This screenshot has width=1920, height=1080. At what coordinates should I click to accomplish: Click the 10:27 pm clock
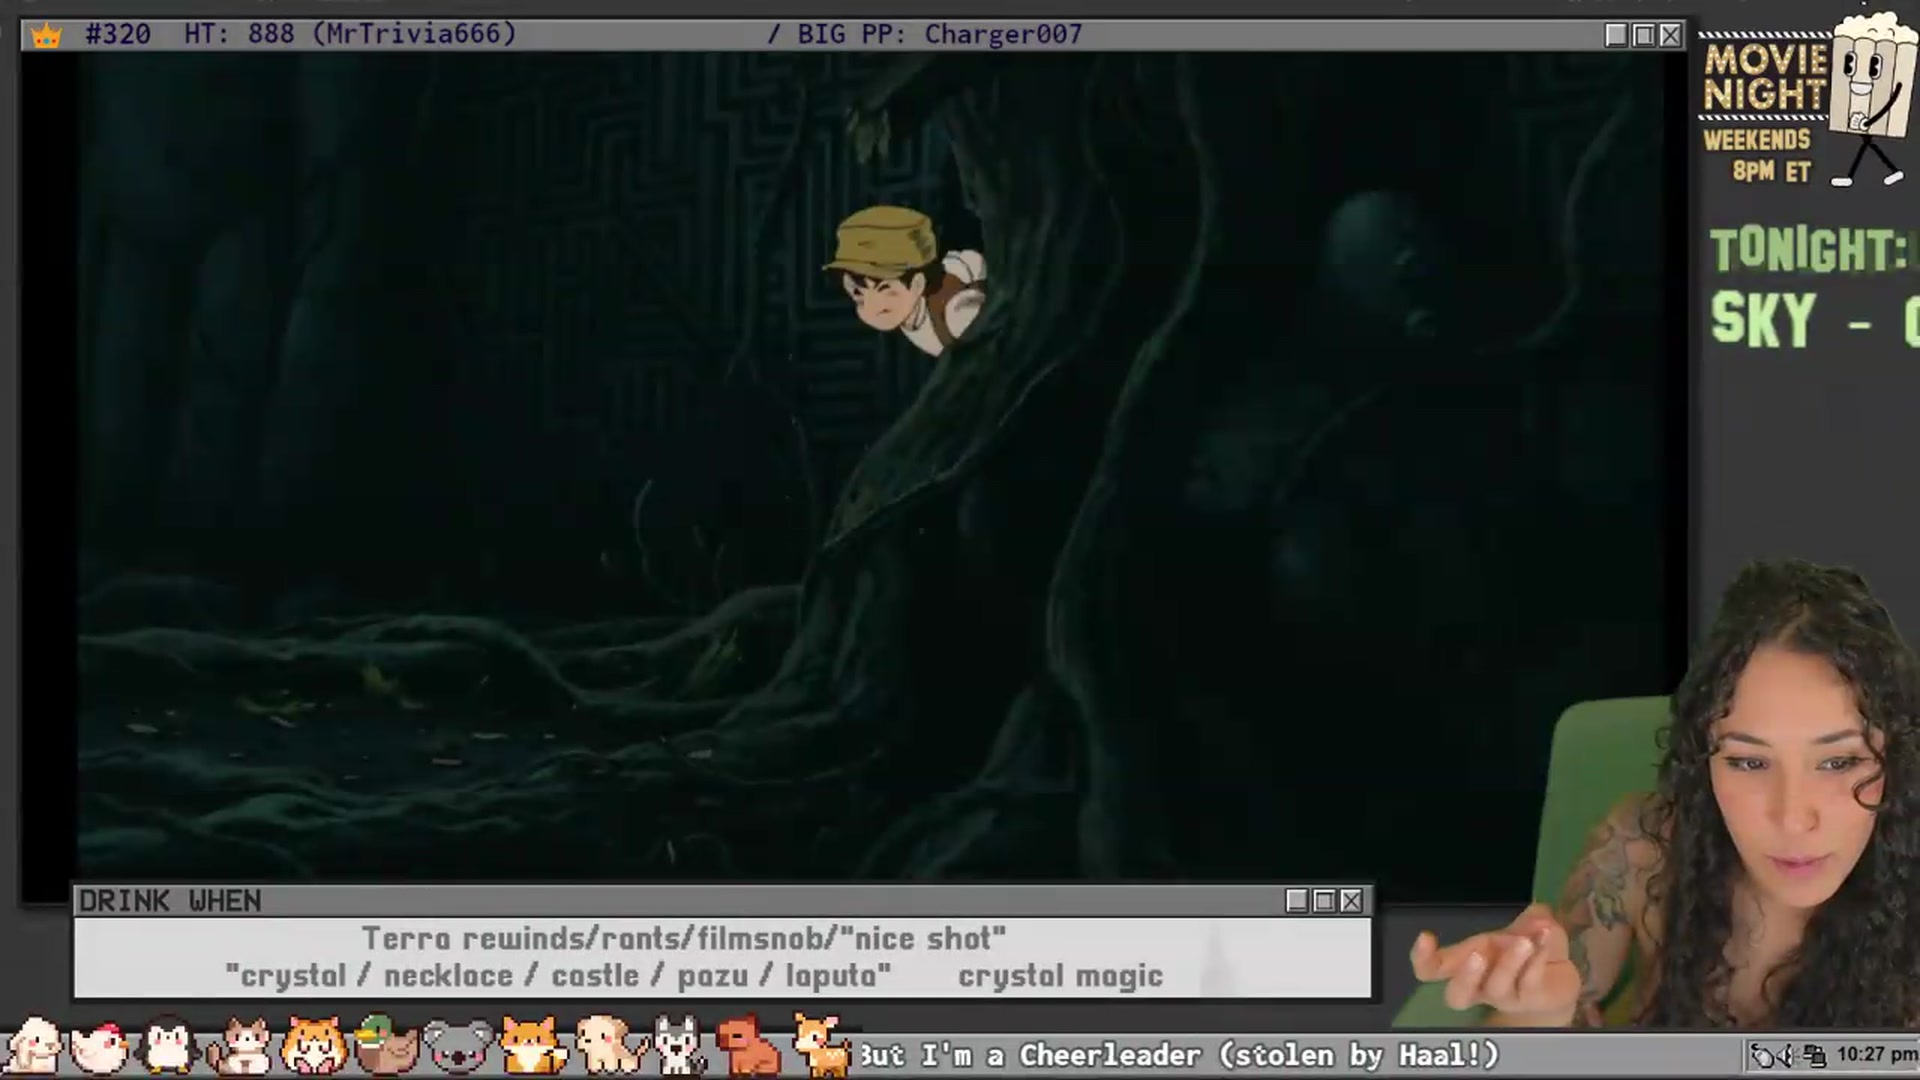[x=1876, y=1055]
